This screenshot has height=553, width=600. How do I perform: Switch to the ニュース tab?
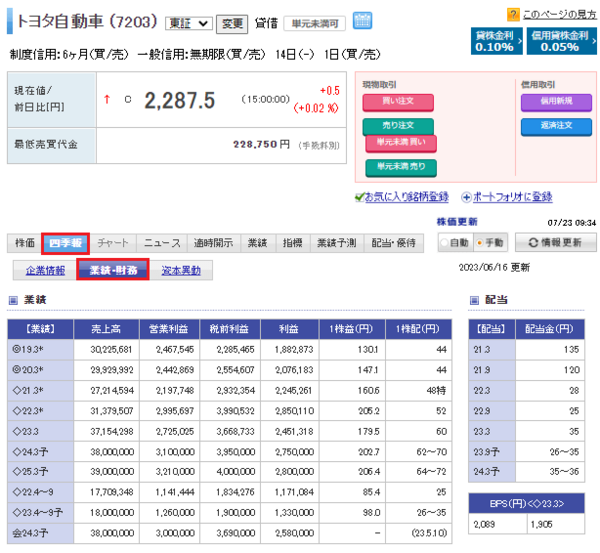tap(162, 243)
